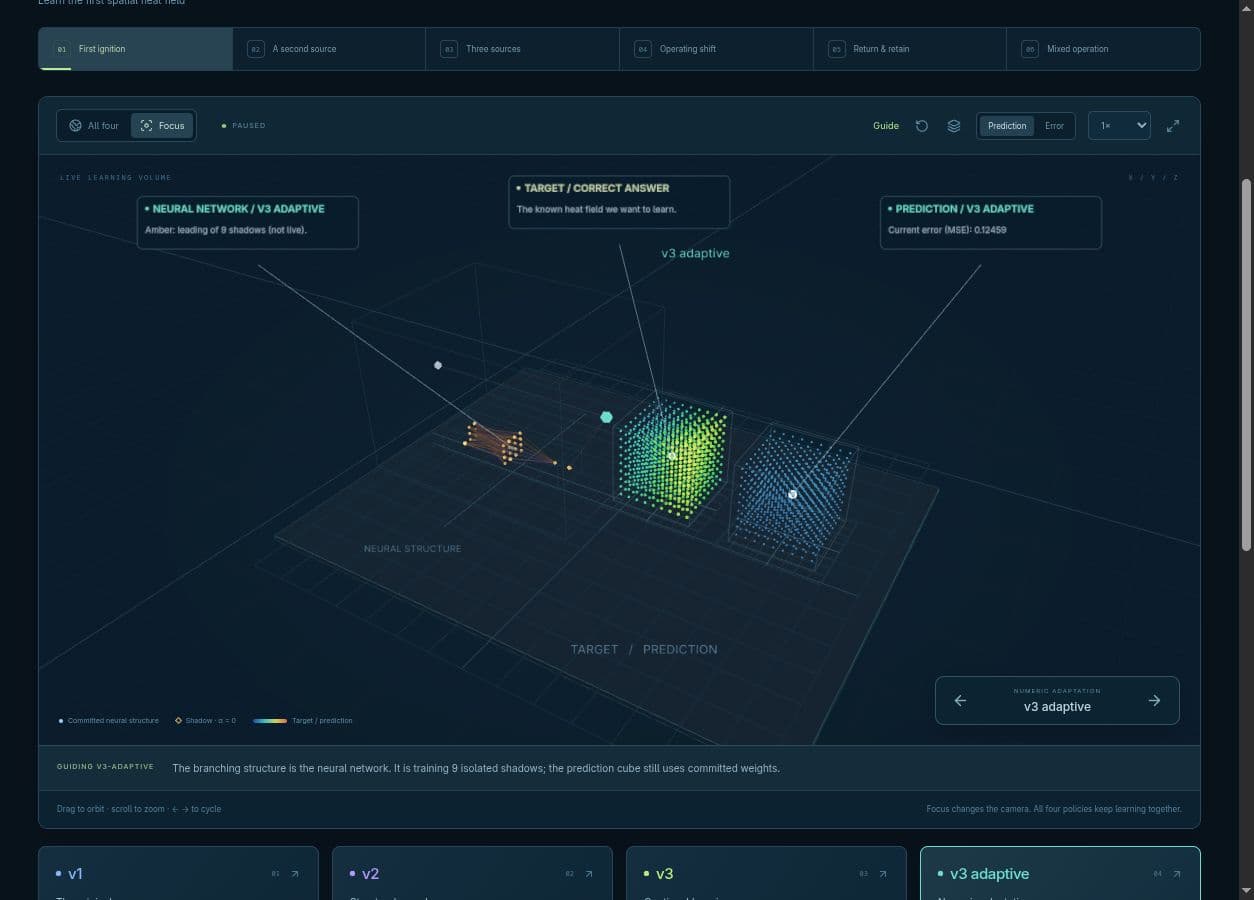The image size is (1254, 900).
Task: Click the Committed neural structure legend entry
Action: 109,721
